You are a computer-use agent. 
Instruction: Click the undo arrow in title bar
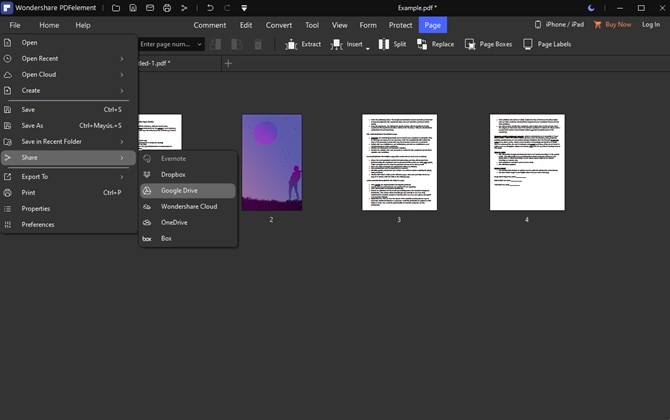210,8
